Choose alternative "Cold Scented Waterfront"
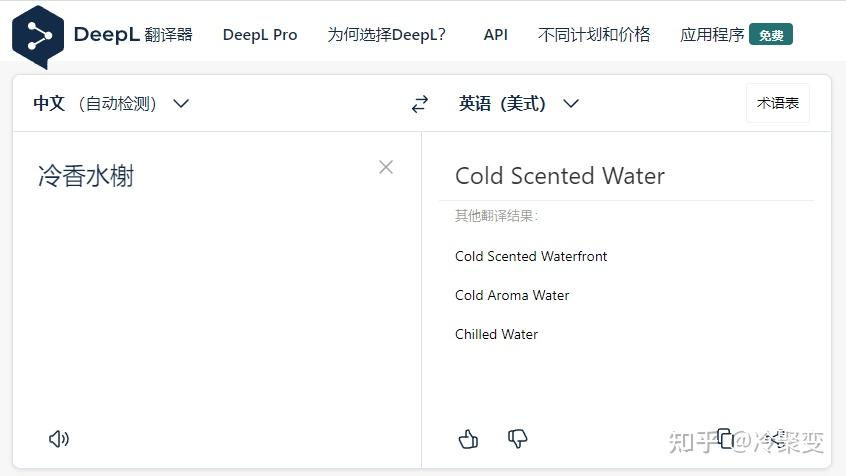 click(x=531, y=256)
